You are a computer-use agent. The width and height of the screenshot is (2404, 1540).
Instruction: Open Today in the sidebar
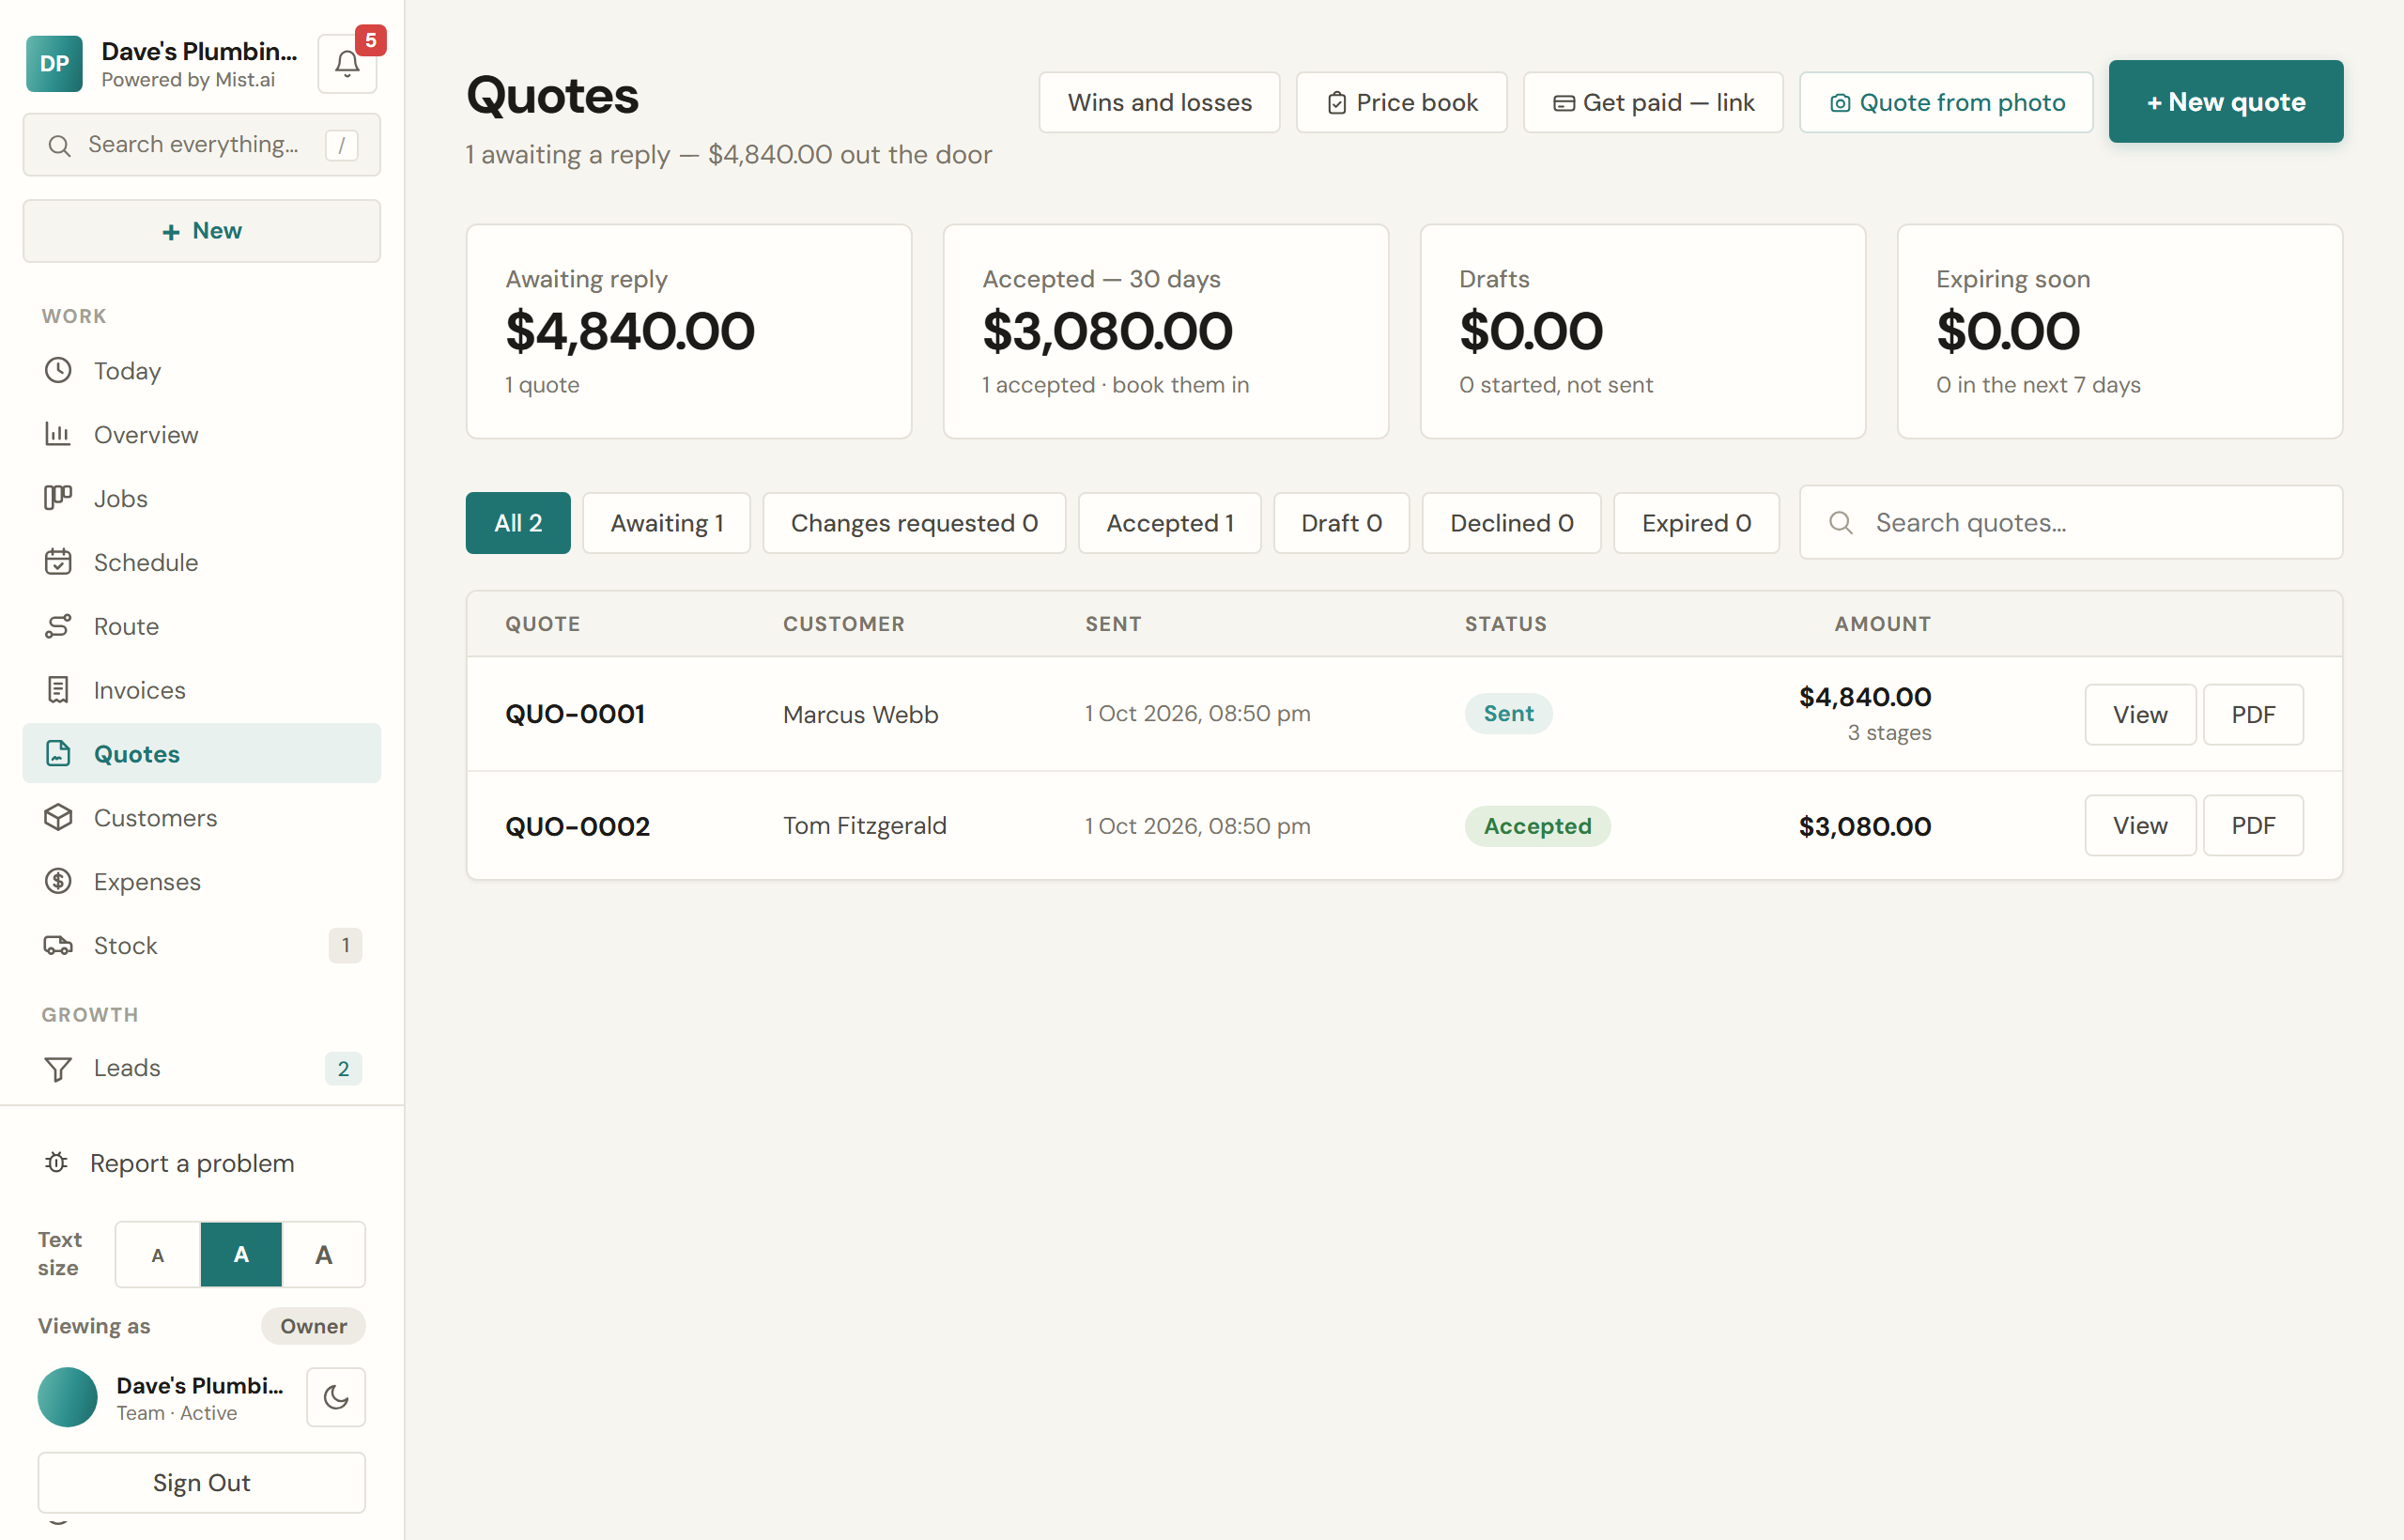point(201,371)
